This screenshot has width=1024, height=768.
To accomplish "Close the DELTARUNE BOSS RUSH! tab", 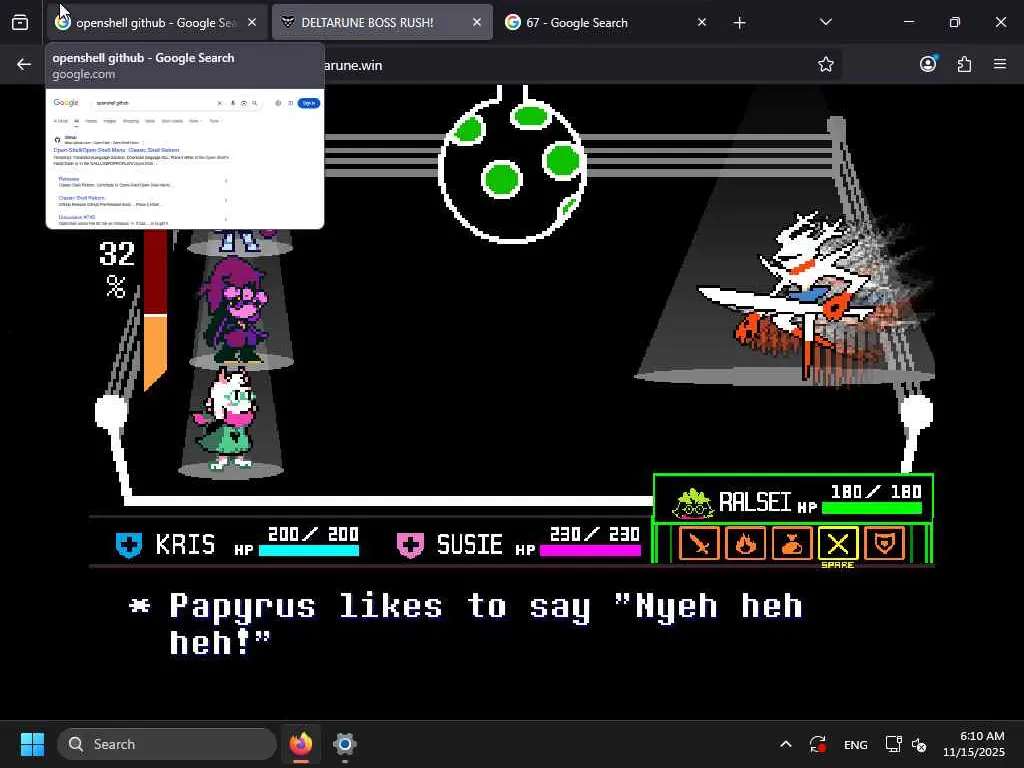I will (x=477, y=23).
